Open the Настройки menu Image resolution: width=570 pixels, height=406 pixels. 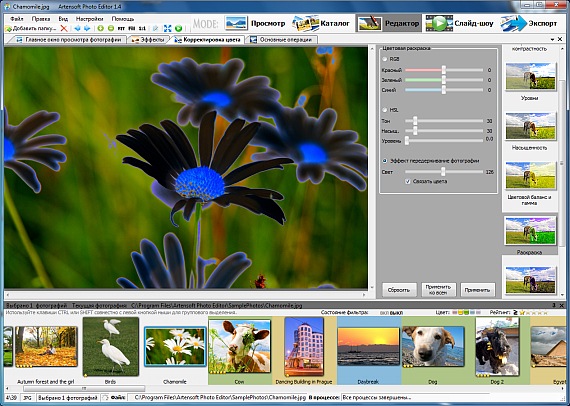click(89, 19)
